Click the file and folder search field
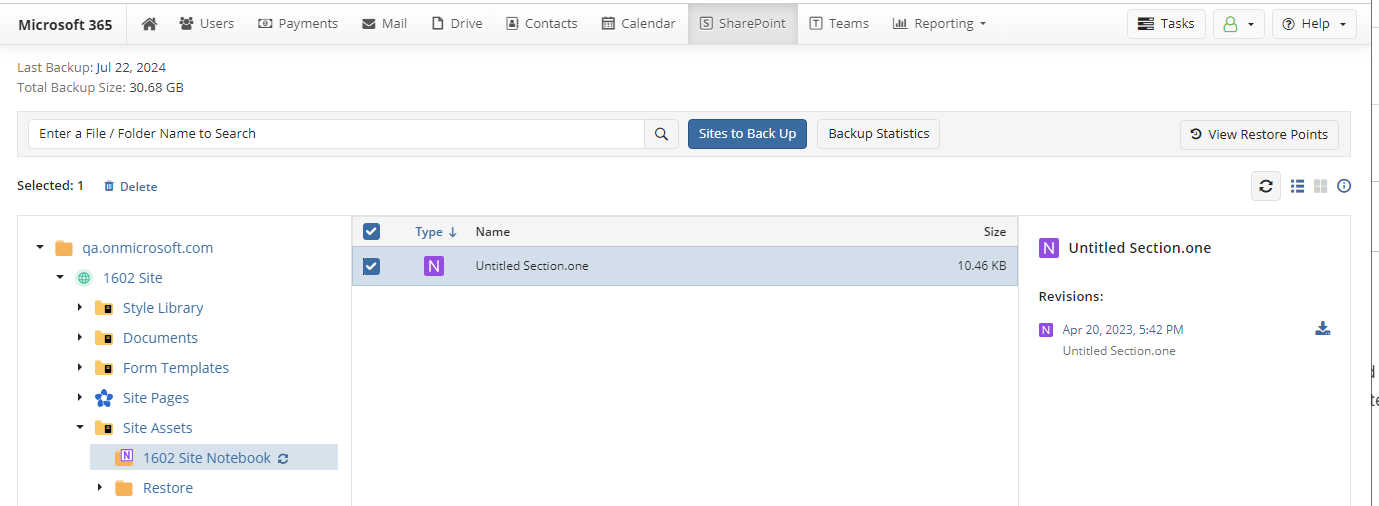The height and width of the screenshot is (506, 1379). 336,134
